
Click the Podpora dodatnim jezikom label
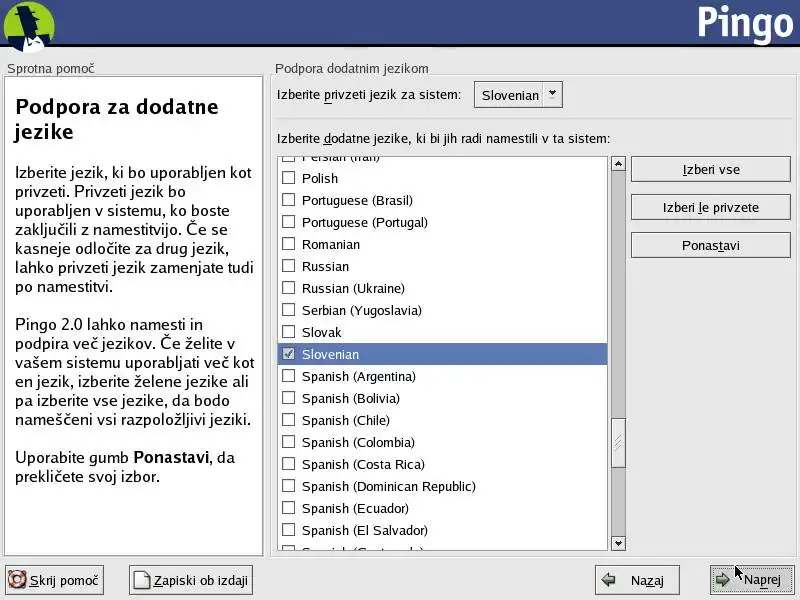[x=352, y=68]
